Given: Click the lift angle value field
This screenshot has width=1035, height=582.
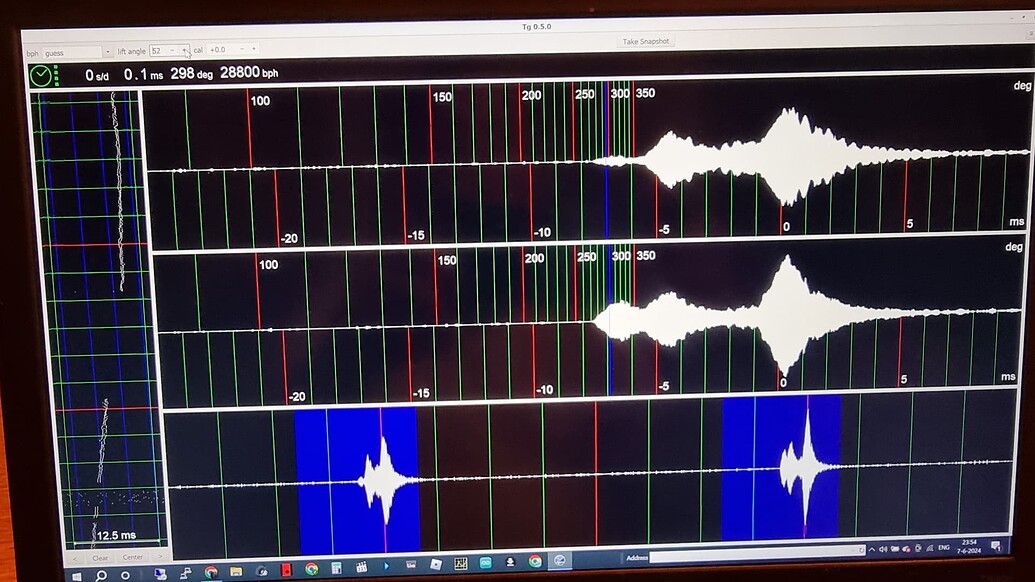Looking at the screenshot, I should [x=158, y=50].
